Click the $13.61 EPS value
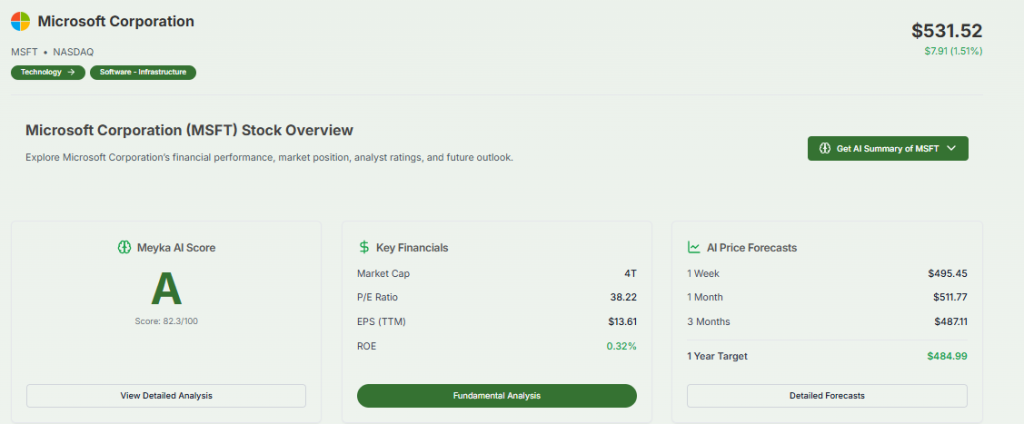Image resolution: width=1024 pixels, height=424 pixels. (x=622, y=321)
